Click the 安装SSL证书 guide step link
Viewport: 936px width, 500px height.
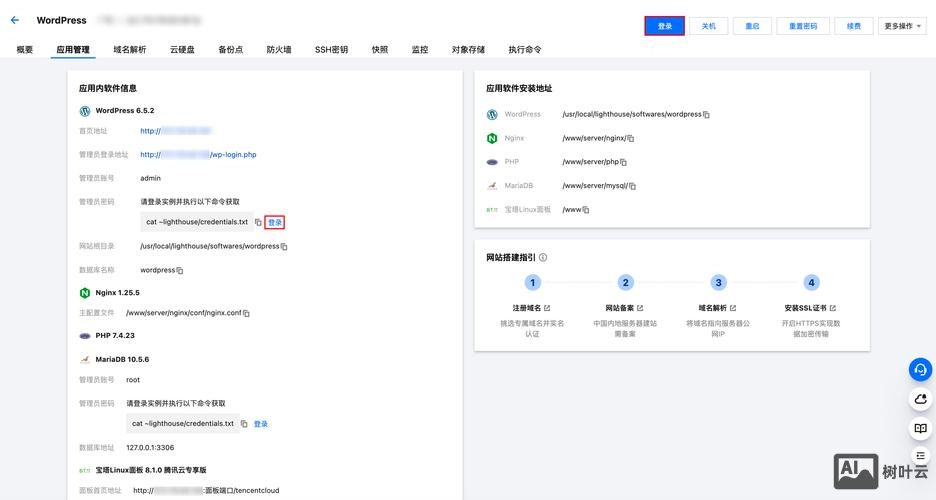805,308
